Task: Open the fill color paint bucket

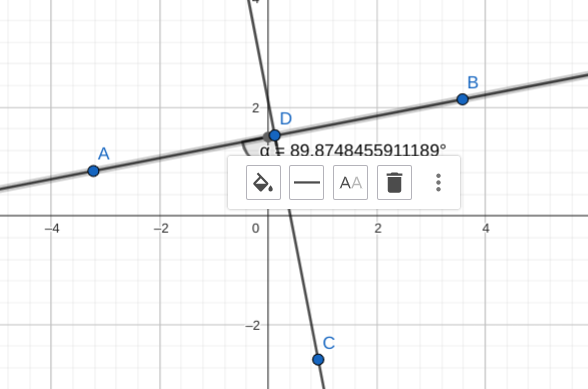Action: [x=263, y=183]
